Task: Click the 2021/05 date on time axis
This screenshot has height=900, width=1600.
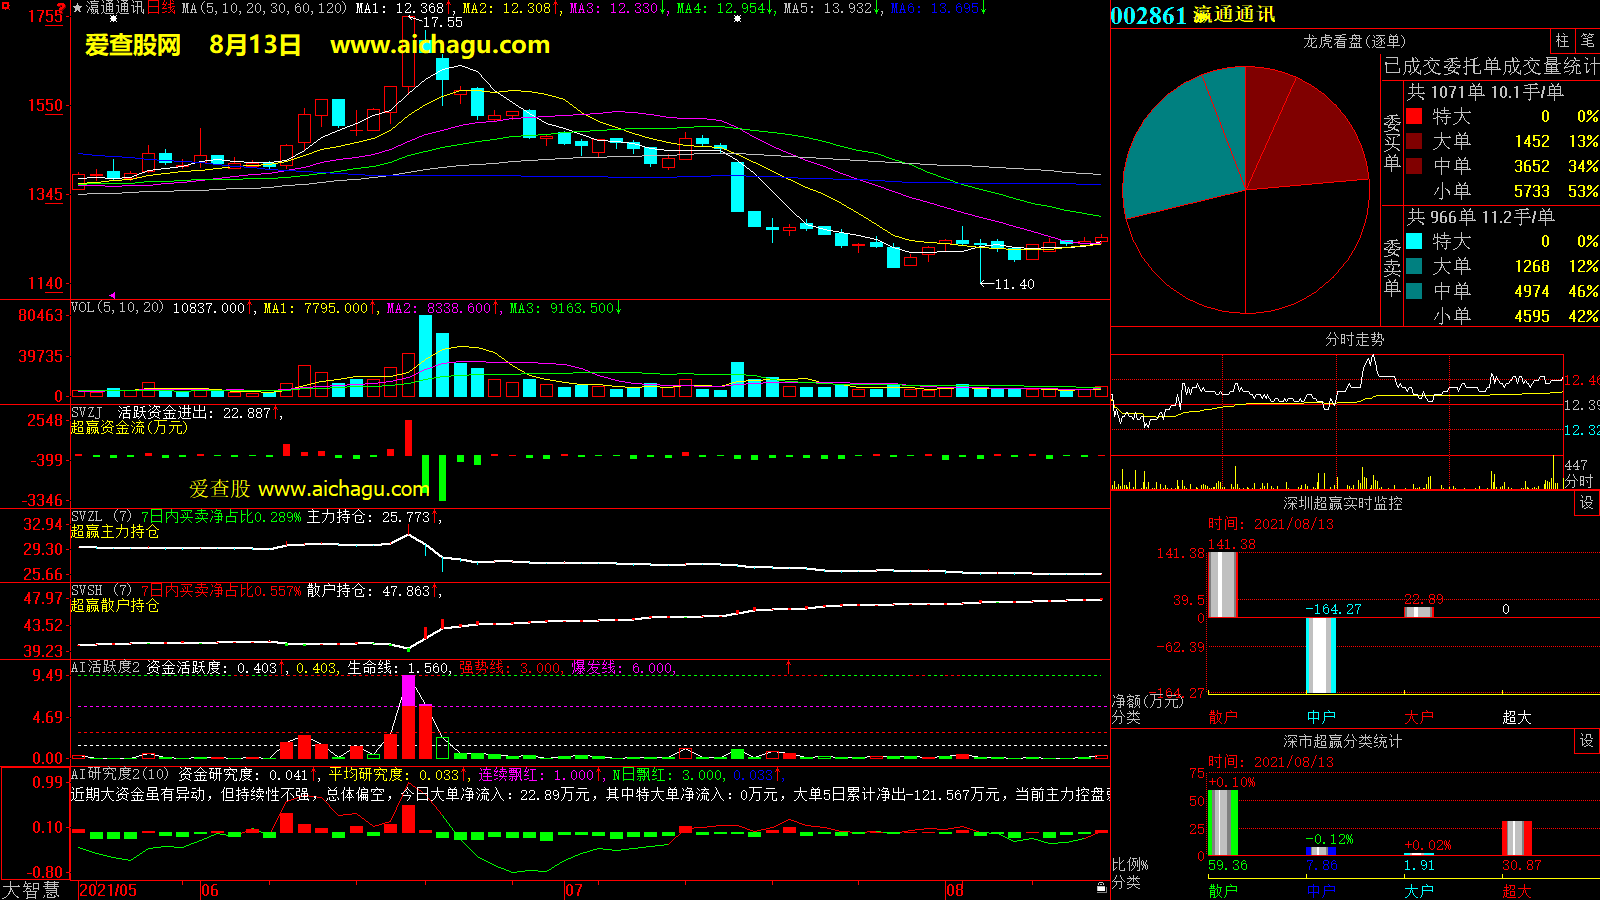Action: coord(108,890)
